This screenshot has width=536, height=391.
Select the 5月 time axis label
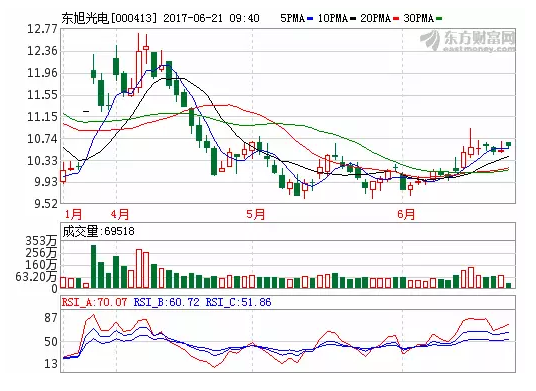[256, 214]
